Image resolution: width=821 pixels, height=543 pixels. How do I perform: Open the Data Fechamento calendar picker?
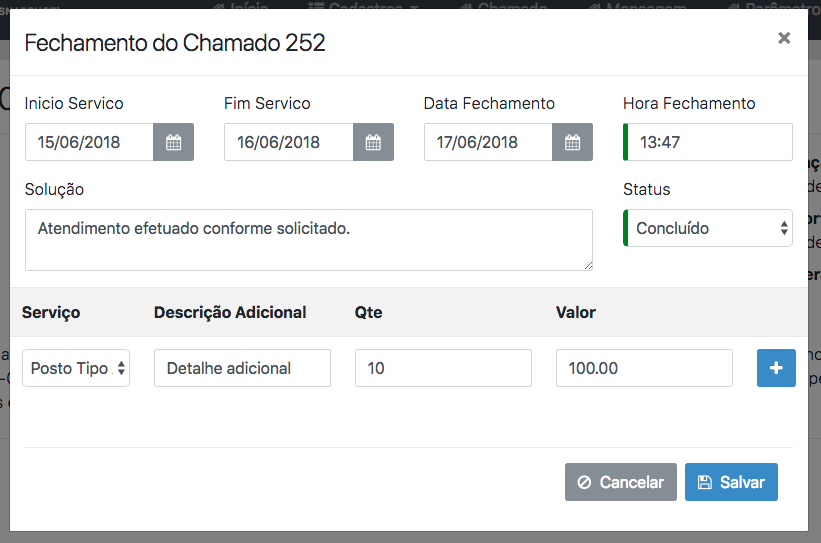pos(572,142)
